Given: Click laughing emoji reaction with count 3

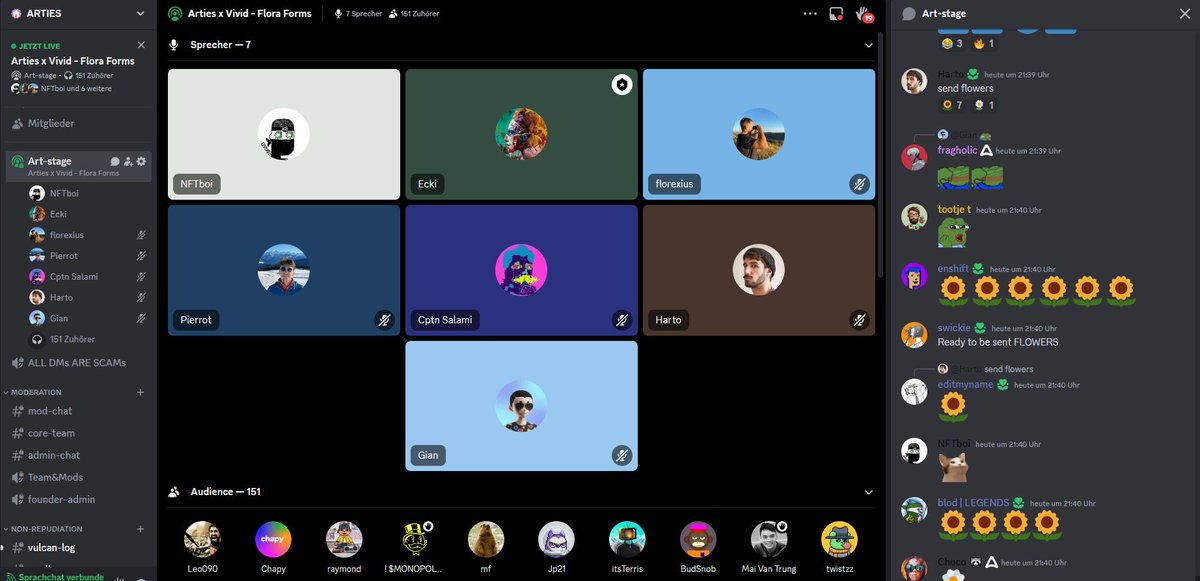Looking at the screenshot, I should coord(952,44).
